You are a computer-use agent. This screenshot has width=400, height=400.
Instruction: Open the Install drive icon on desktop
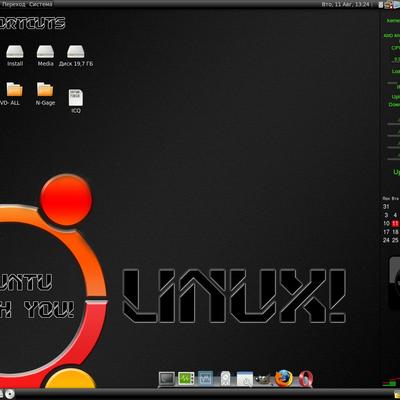click(15, 56)
